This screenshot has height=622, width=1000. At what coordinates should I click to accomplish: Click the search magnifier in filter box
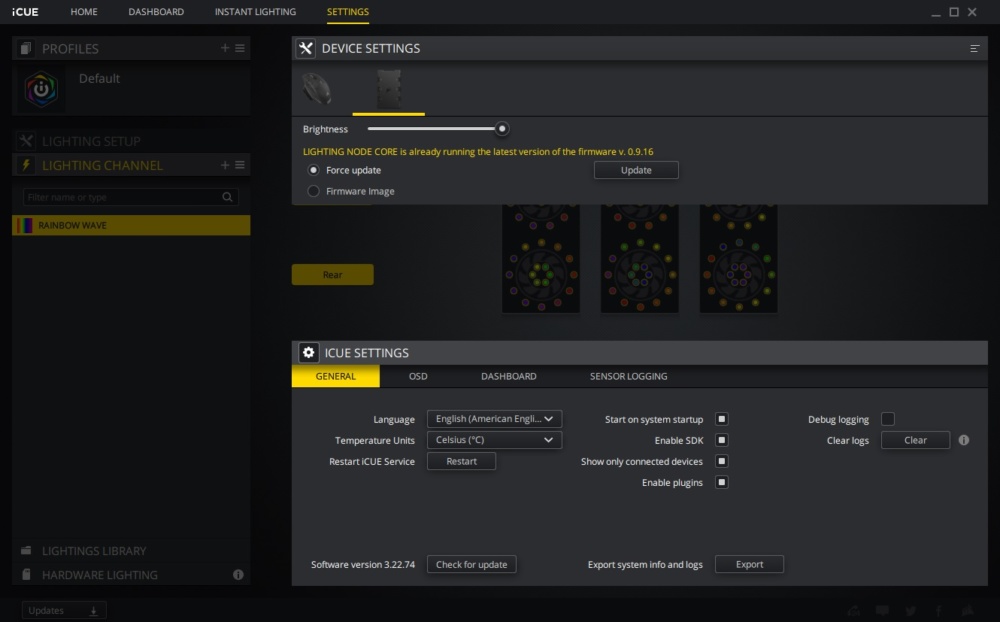point(227,197)
